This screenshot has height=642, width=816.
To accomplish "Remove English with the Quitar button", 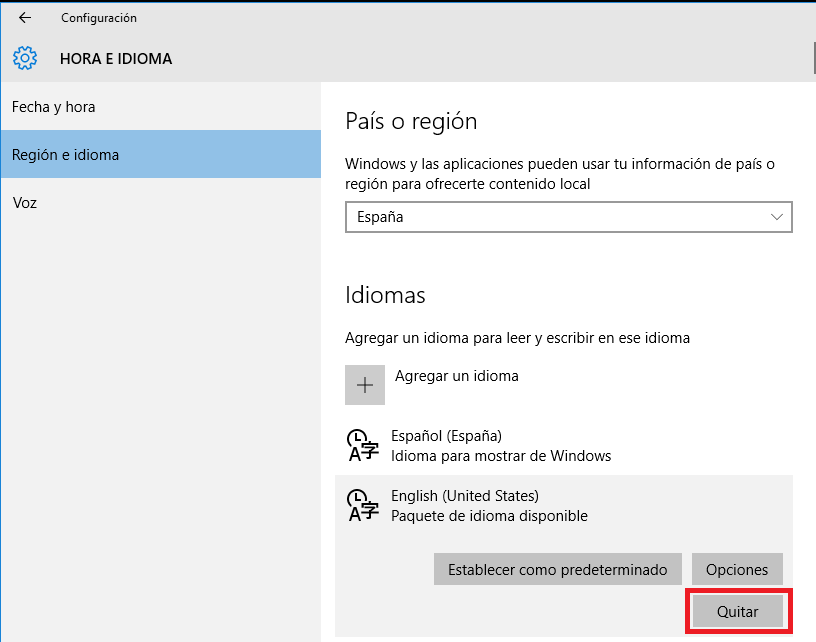I will (737, 611).
